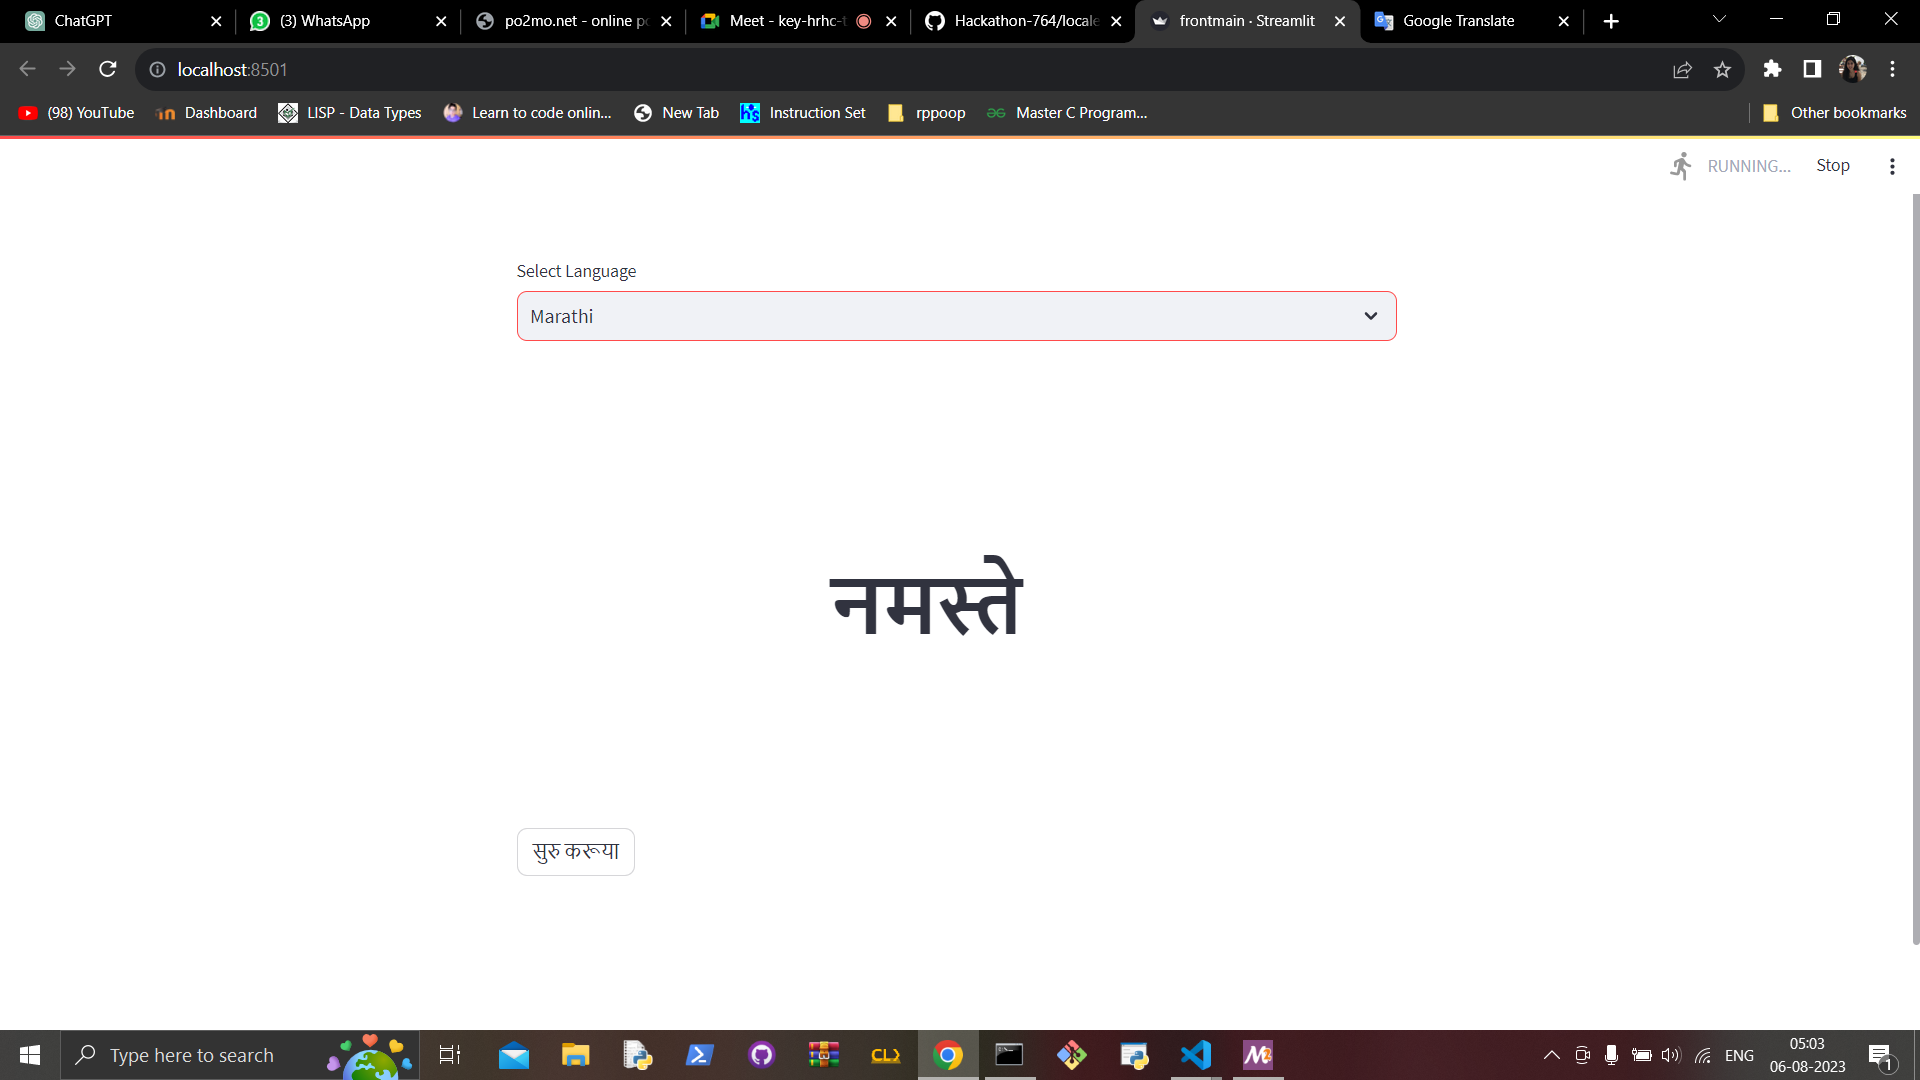Share this page icon in address bar
Viewport: 1920px width, 1080px height.
(1682, 69)
